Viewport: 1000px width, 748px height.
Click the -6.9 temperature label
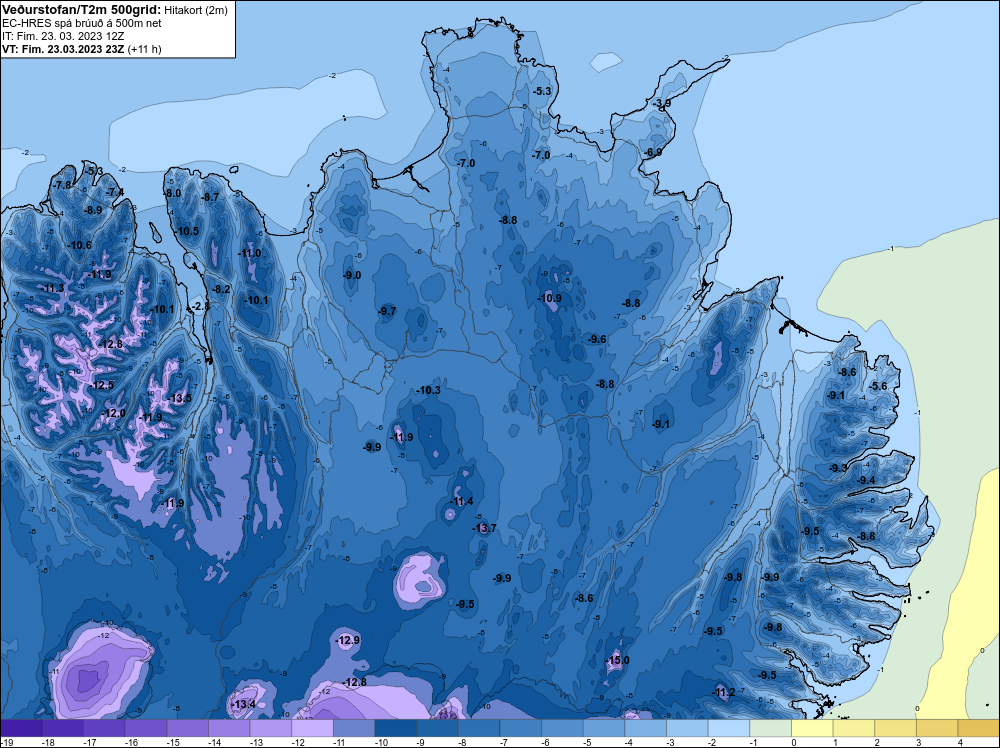tap(653, 152)
